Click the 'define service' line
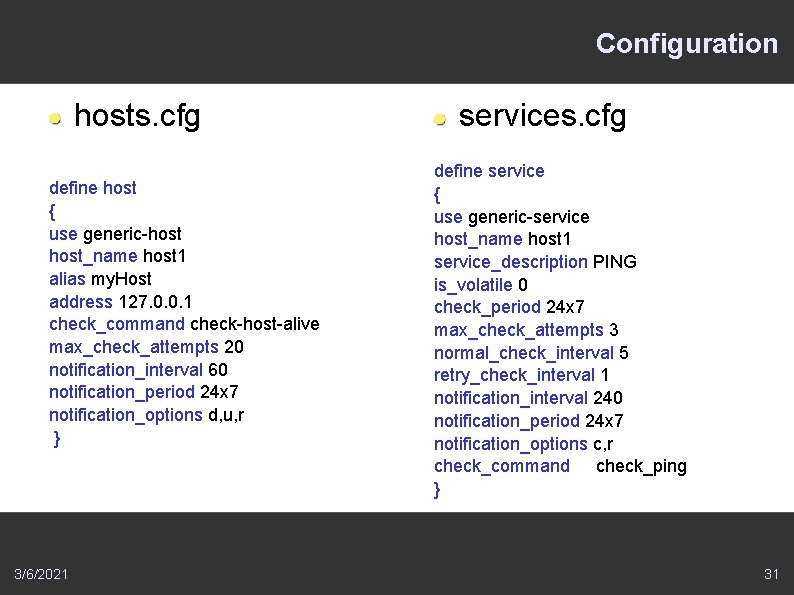The image size is (794, 595). [489, 171]
